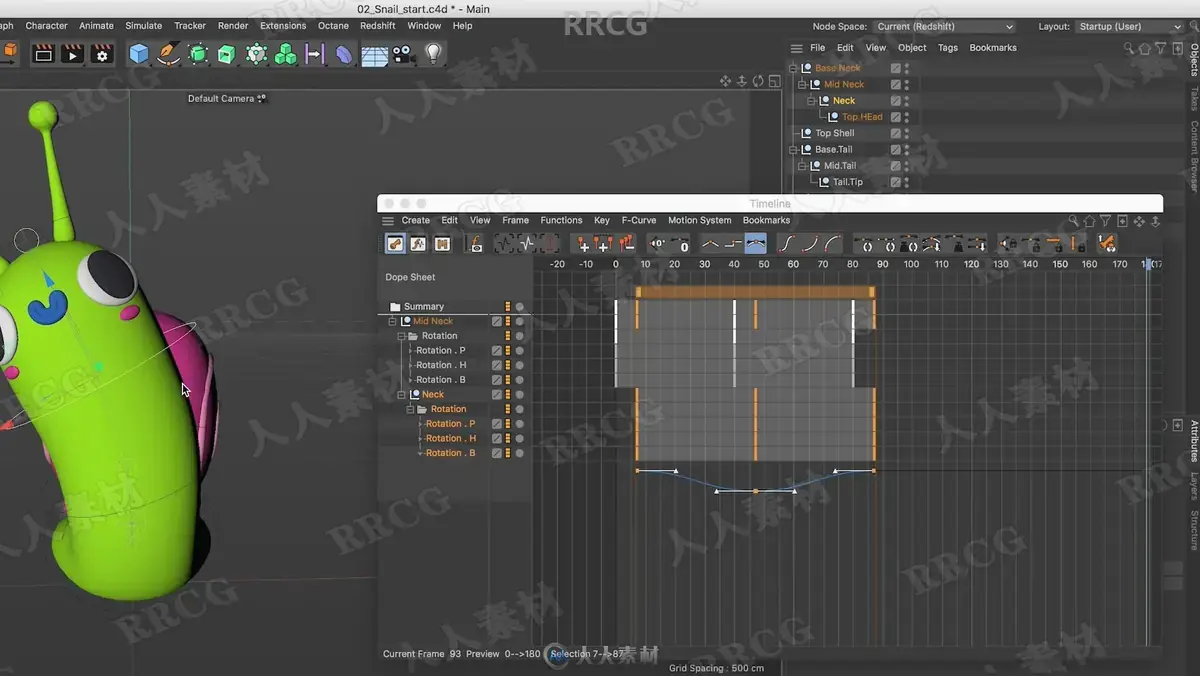Click the Subdivision Surface generator icon
The image size is (1200, 676).
198,53
